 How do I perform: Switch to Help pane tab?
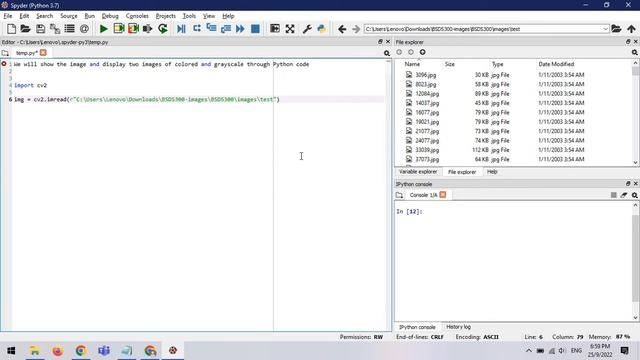pyautogui.click(x=492, y=172)
